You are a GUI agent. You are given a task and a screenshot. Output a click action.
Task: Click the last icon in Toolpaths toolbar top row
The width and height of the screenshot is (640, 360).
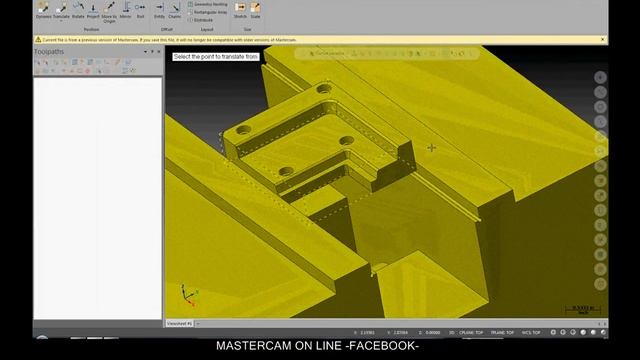128,62
